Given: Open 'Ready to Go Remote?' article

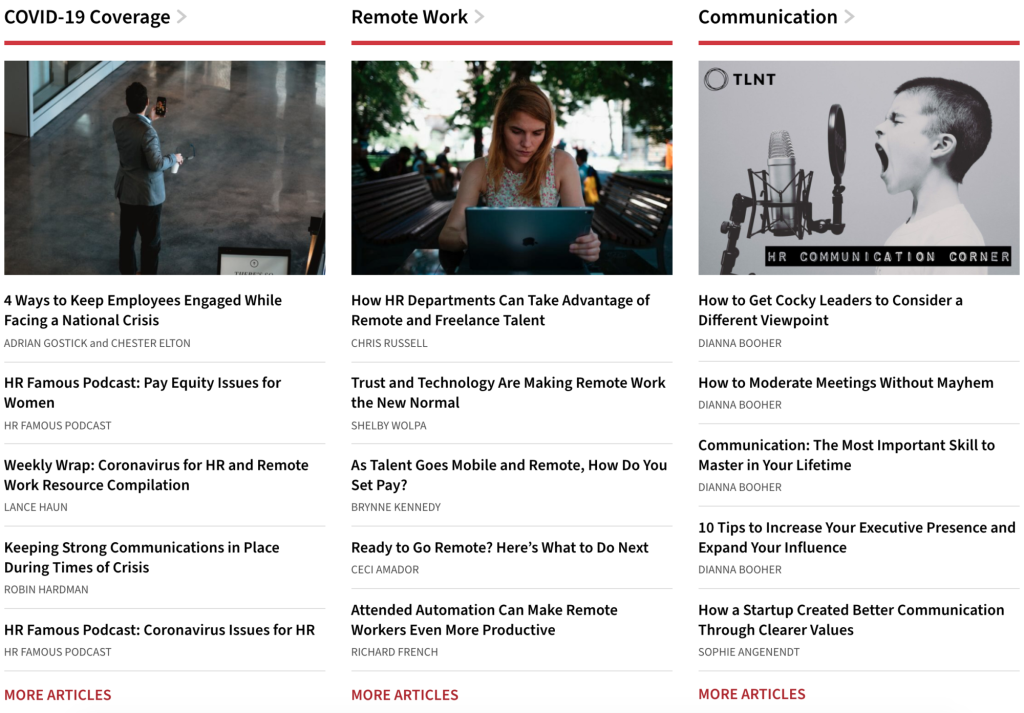Looking at the screenshot, I should pos(500,547).
